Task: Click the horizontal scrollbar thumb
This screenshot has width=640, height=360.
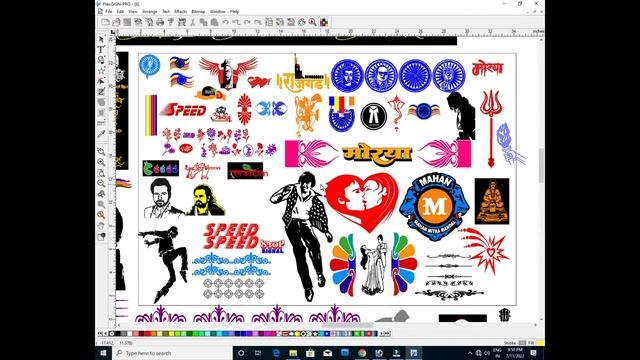Action: coord(348,325)
